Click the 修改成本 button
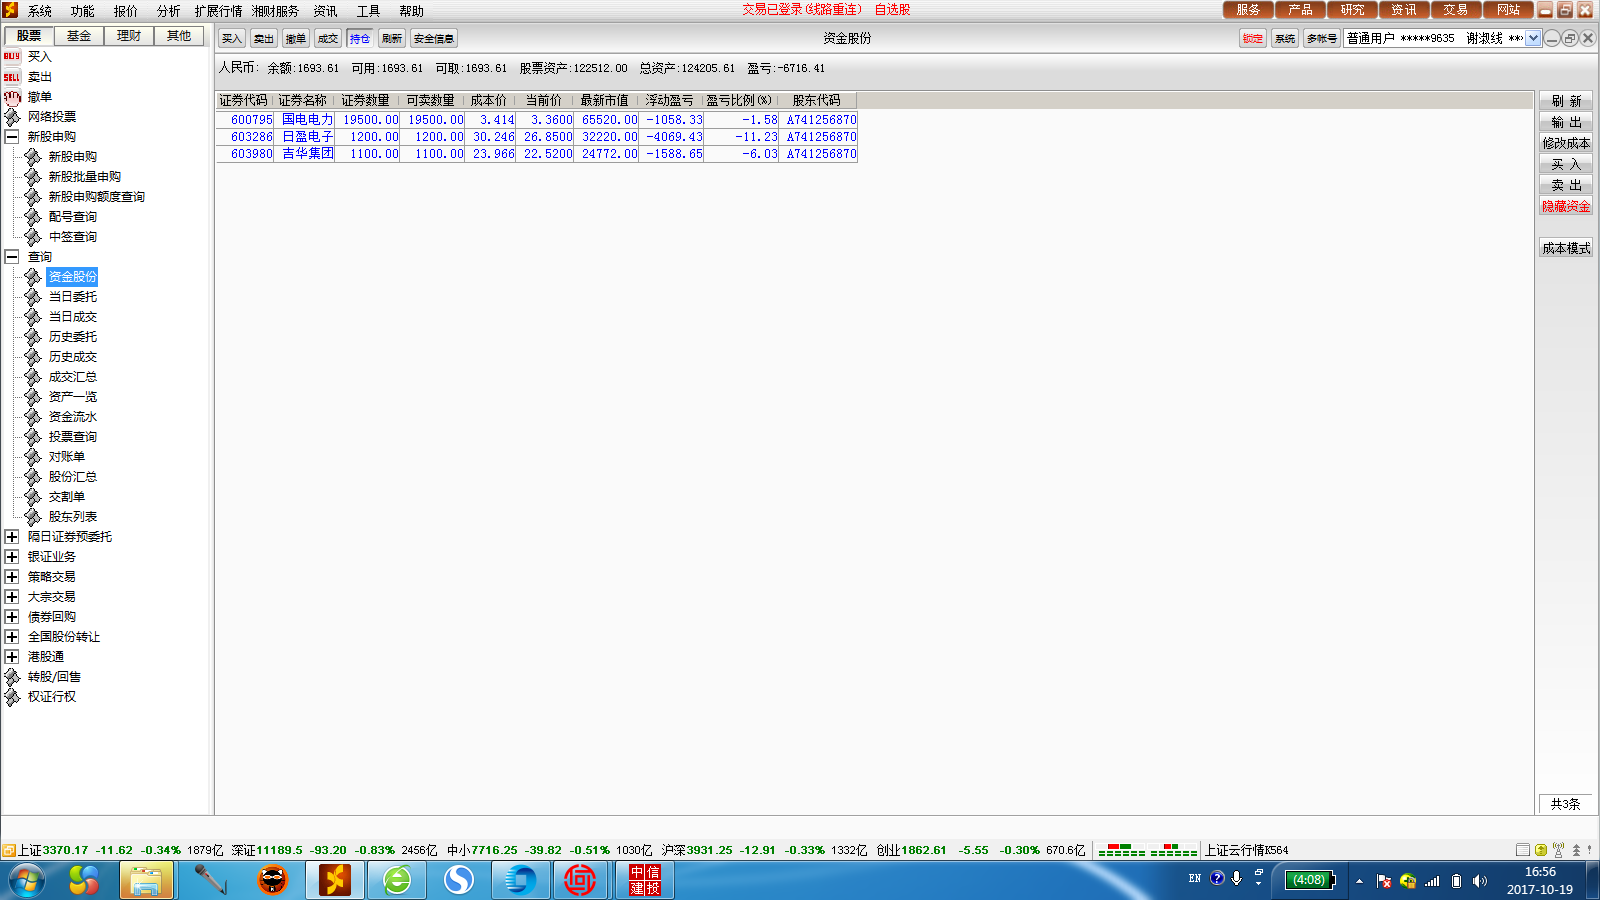 (1566, 143)
